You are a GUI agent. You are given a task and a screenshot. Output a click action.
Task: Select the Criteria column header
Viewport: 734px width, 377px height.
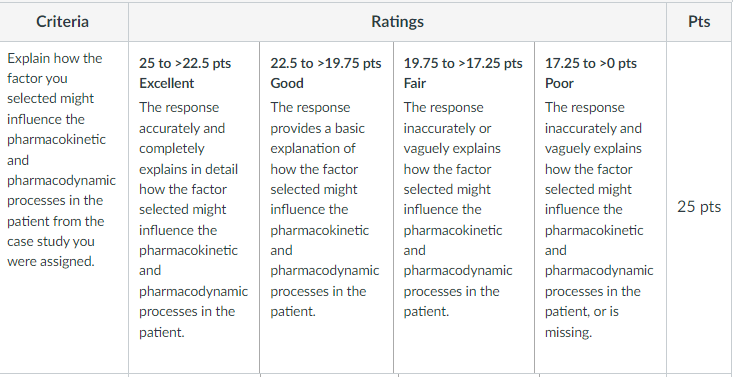click(64, 22)
